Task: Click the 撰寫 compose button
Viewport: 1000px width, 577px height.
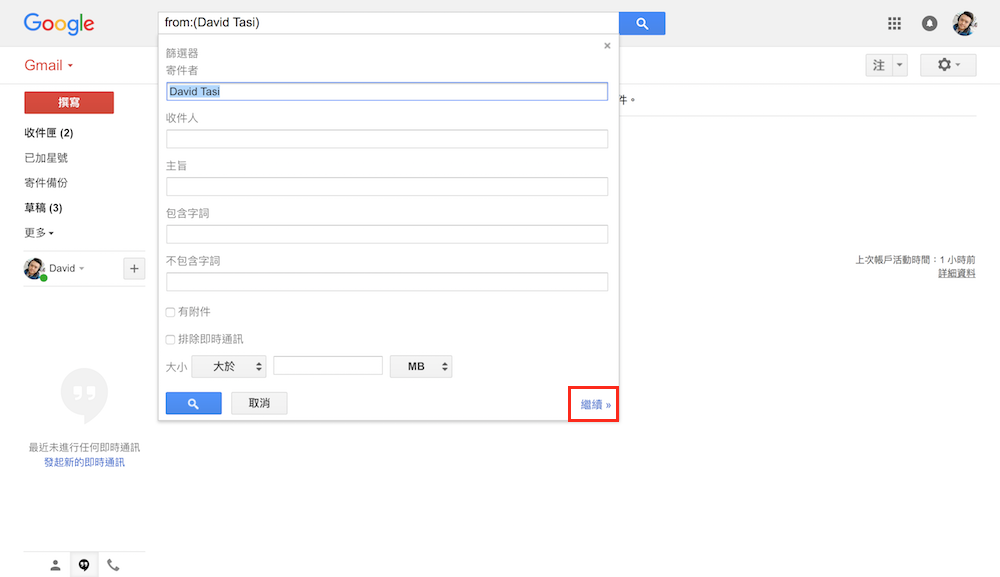Action: (69, 102)
